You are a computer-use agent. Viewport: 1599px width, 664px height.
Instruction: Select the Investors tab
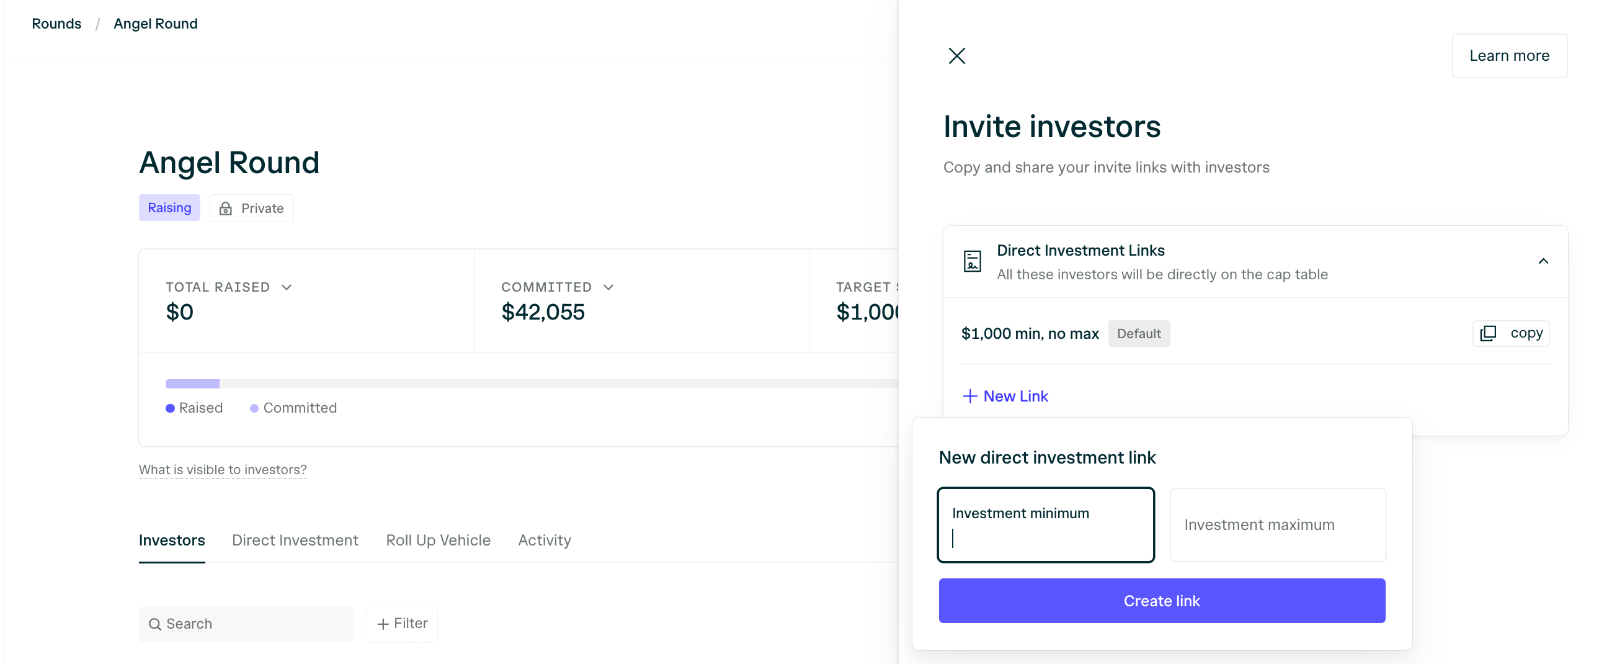(x=172, y=540)
